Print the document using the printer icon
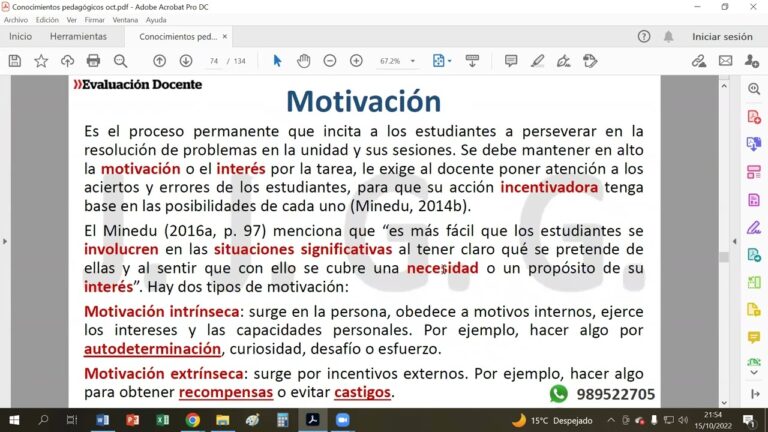 93,61
